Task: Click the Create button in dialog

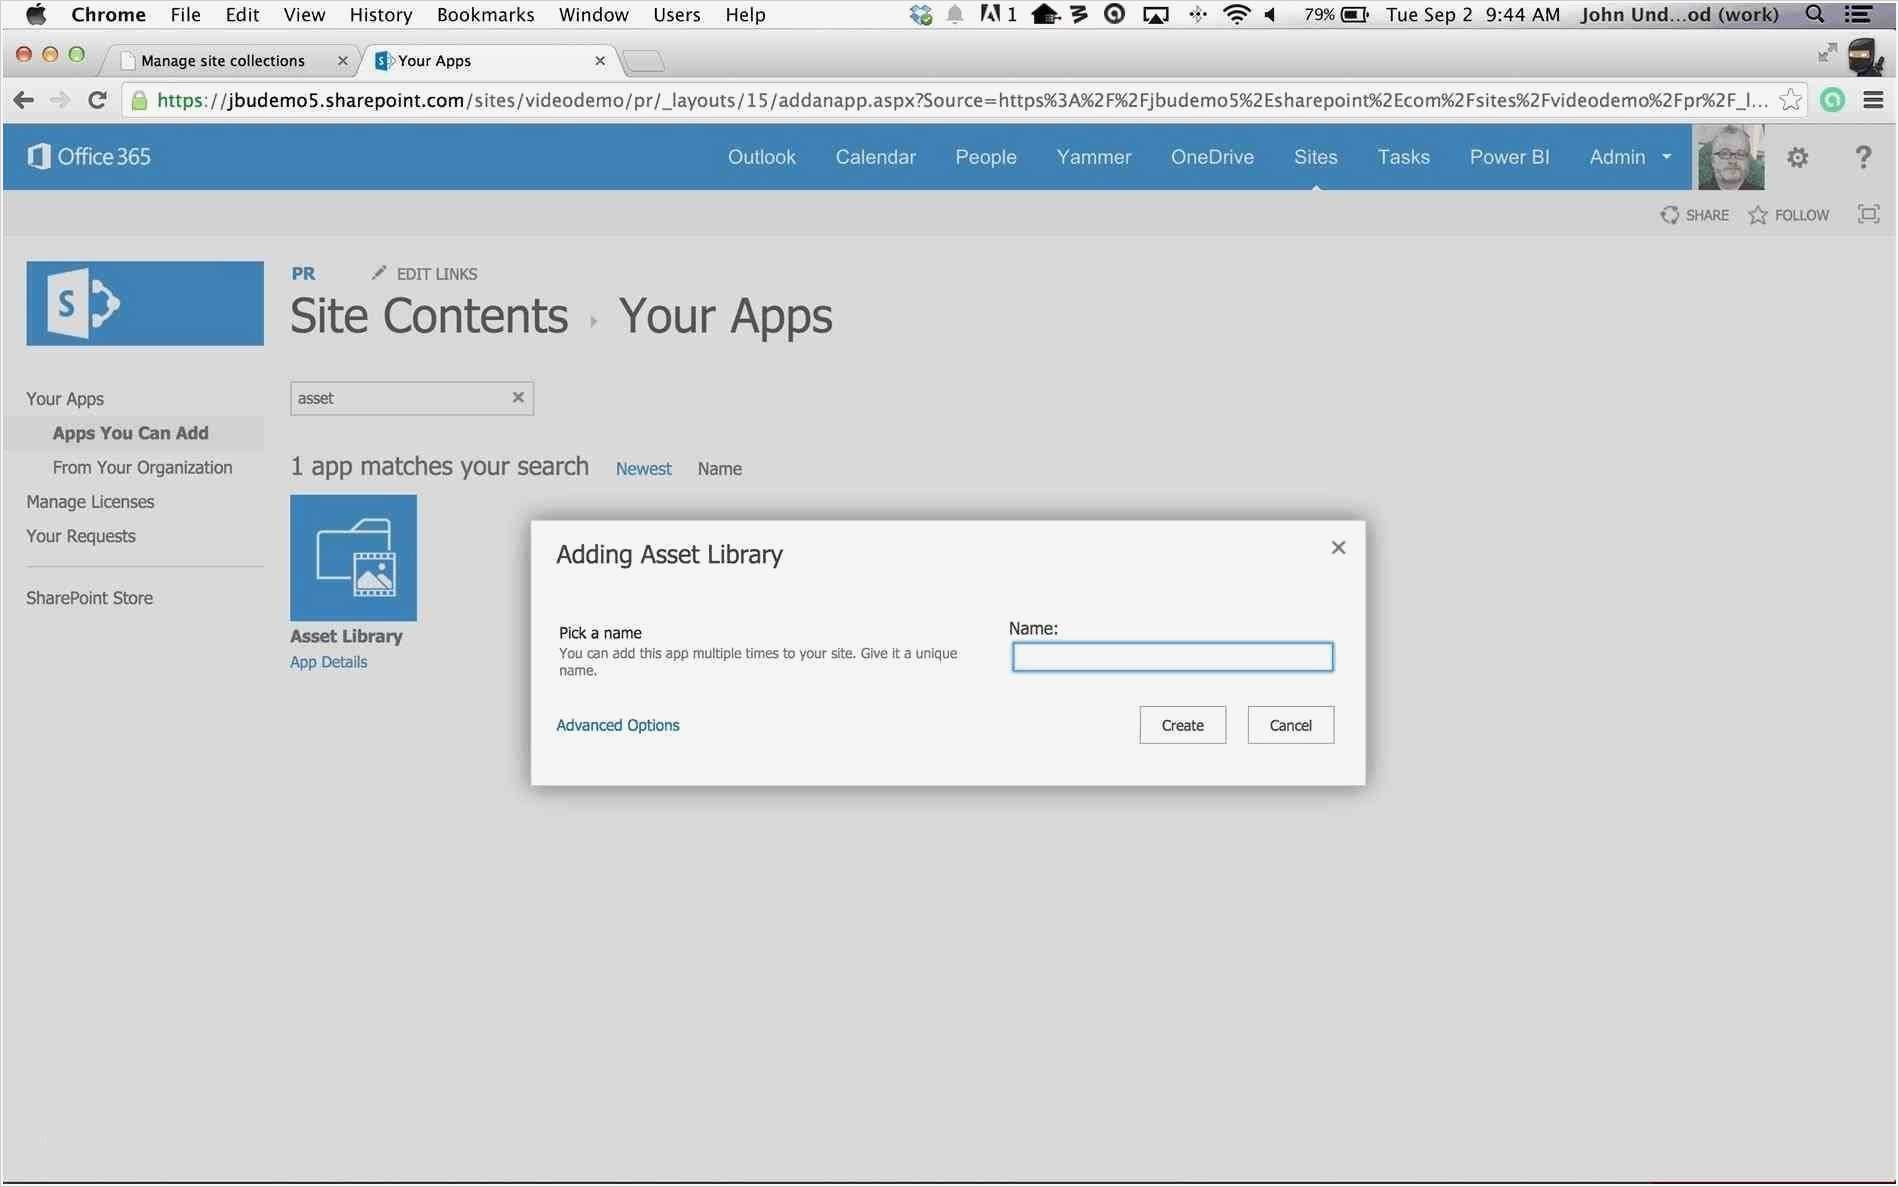Action: (x=1182, y=725)
